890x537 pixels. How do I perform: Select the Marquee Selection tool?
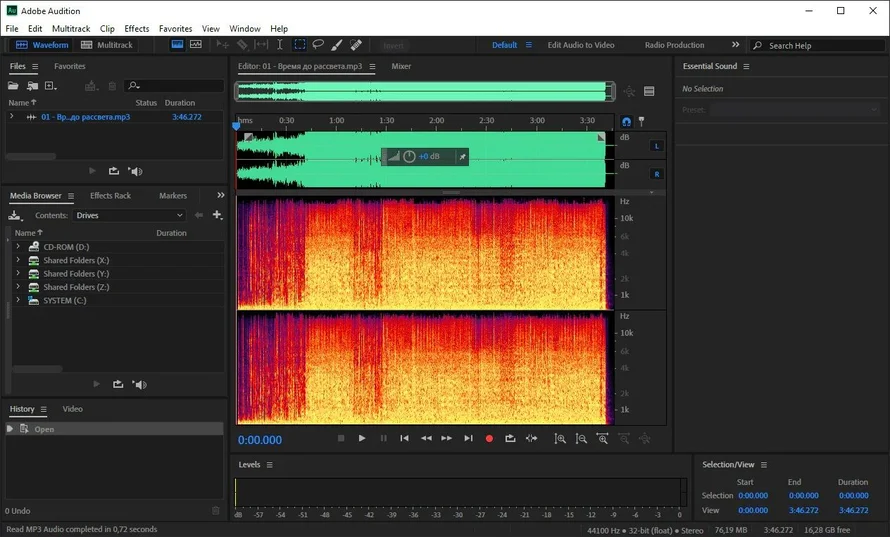[299, 45]
